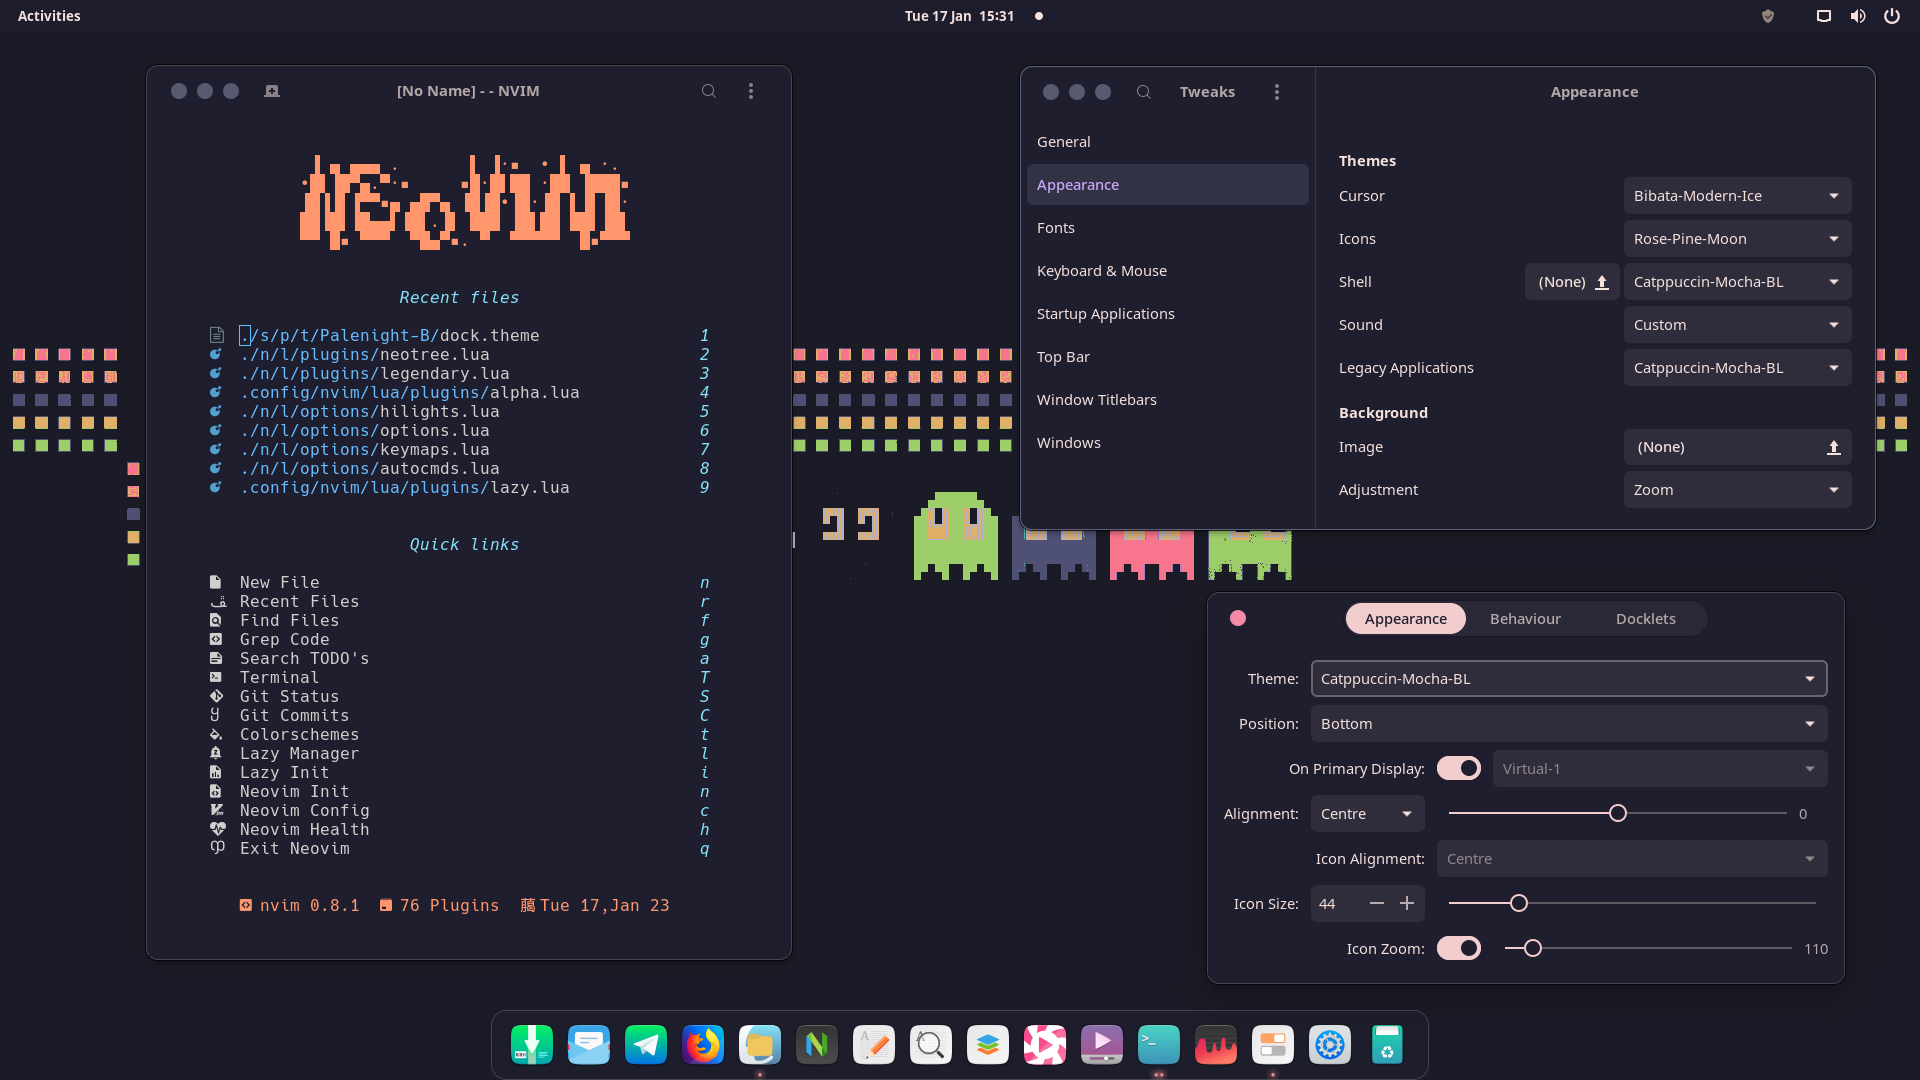Click the power icon in top bar
Image resolution: width=1920 pixels, height=1080 pixels.
[x=1892, y=16]
